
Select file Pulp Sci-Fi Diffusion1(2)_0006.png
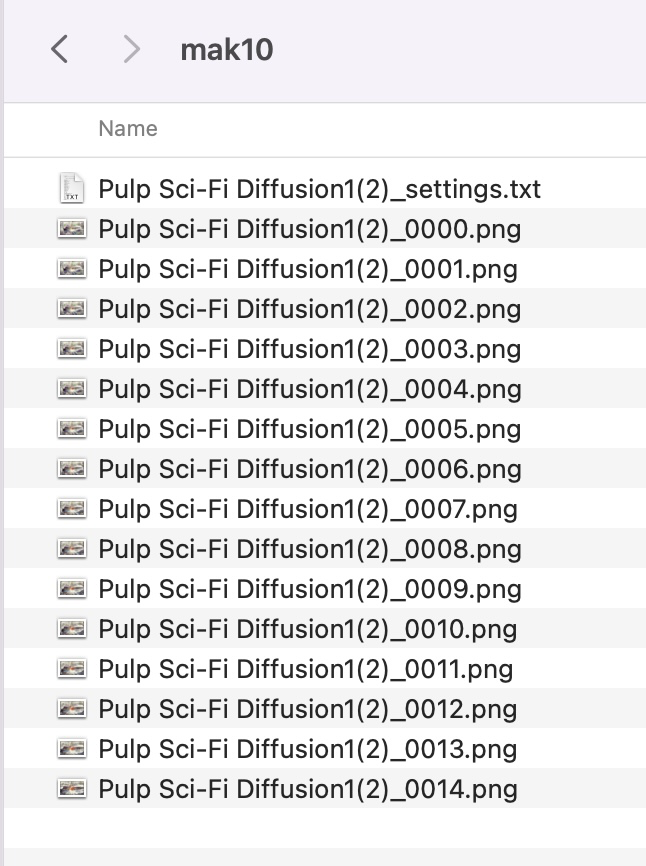click(310, 469)
